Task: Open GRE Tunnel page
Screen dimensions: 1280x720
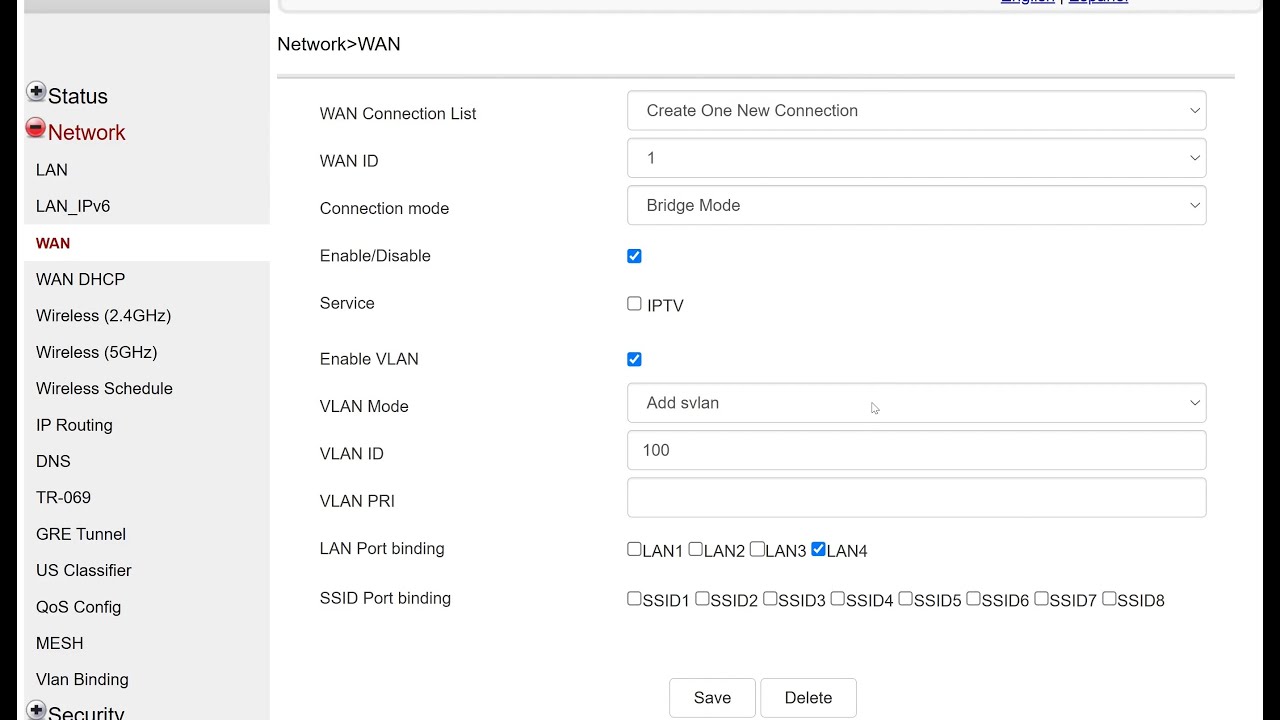Action: [x=81, y=534]
